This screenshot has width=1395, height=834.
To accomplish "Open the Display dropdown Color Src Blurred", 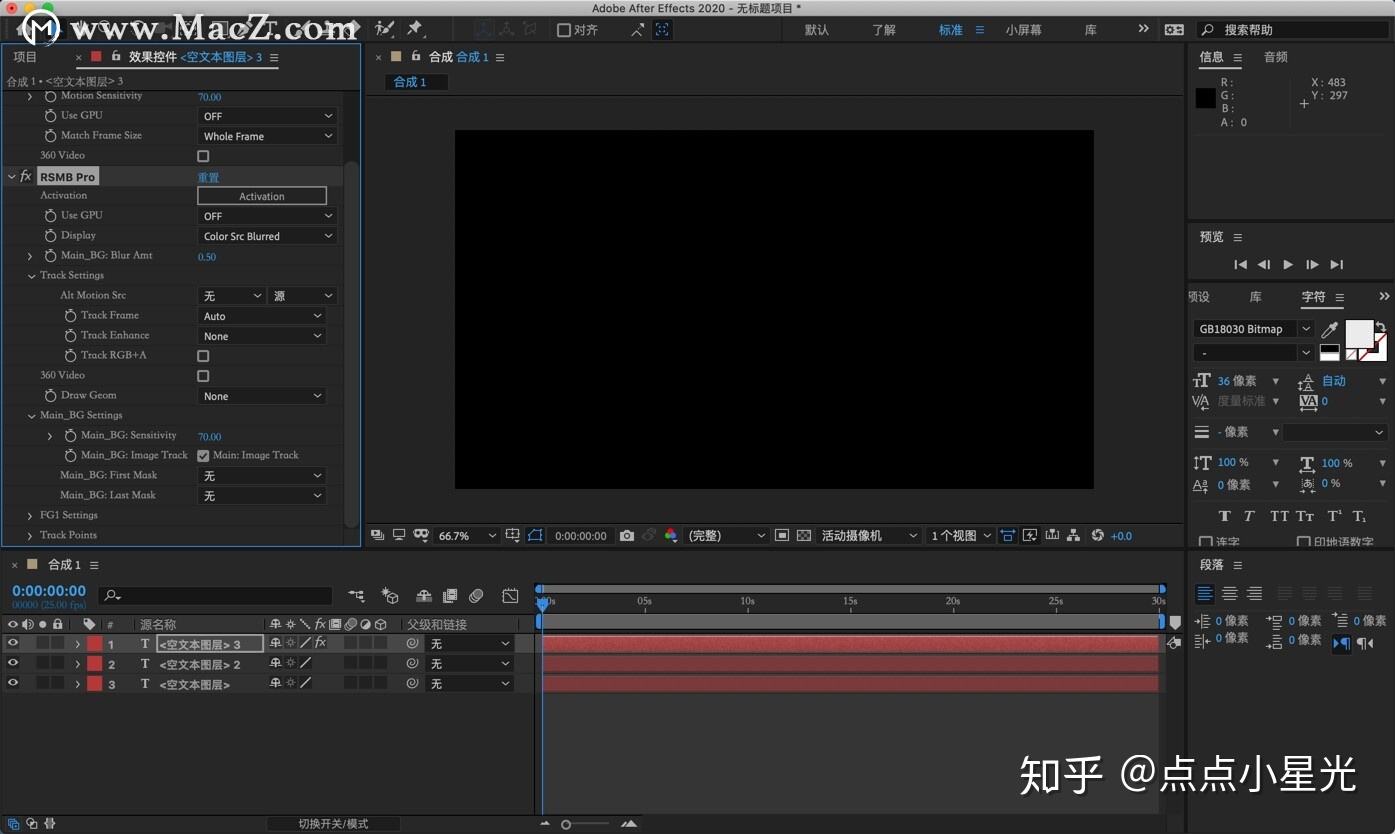I will point(267,236).
